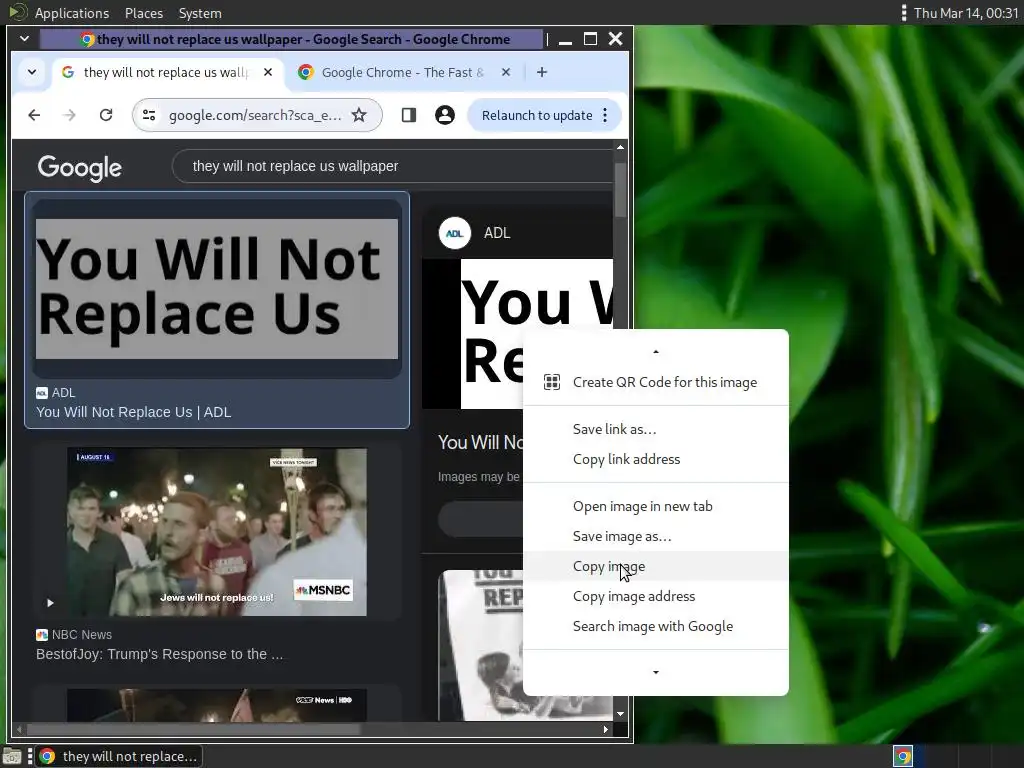Choose Copy link address
The height and width of the screenshot is (768, 1024).
656,459
